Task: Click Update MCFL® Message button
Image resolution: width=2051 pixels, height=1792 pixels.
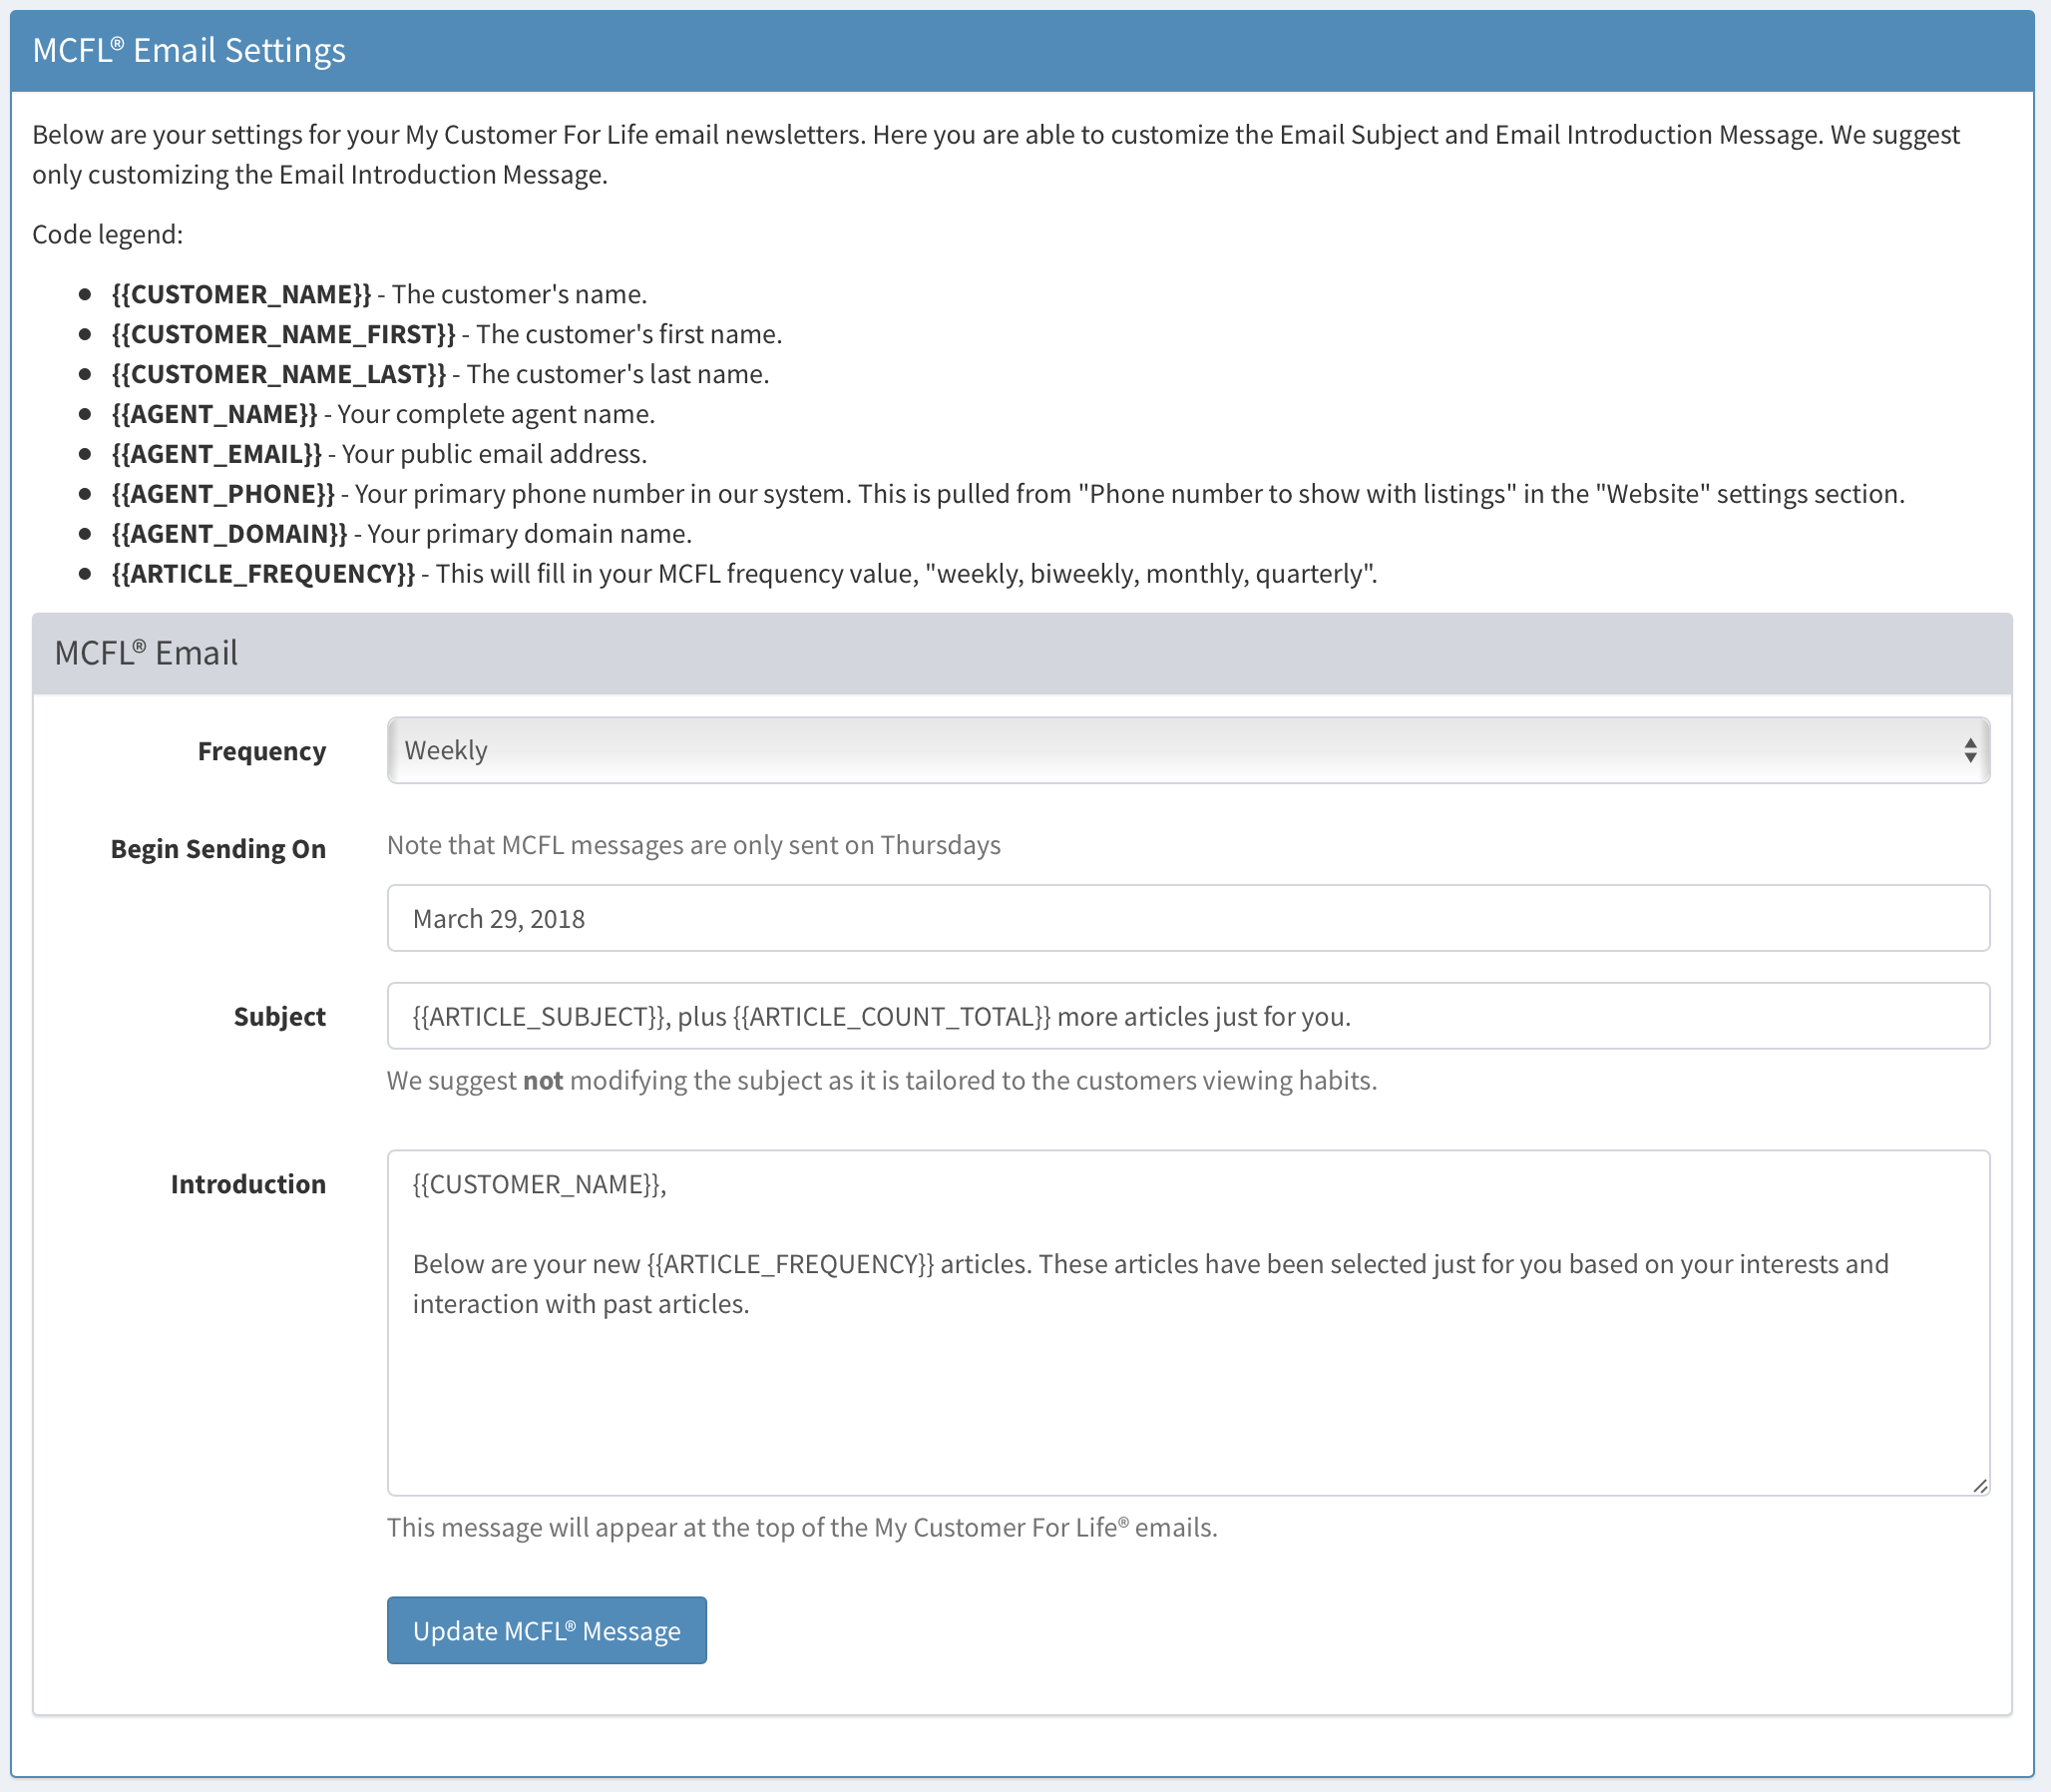Action: pos(547,1630)
